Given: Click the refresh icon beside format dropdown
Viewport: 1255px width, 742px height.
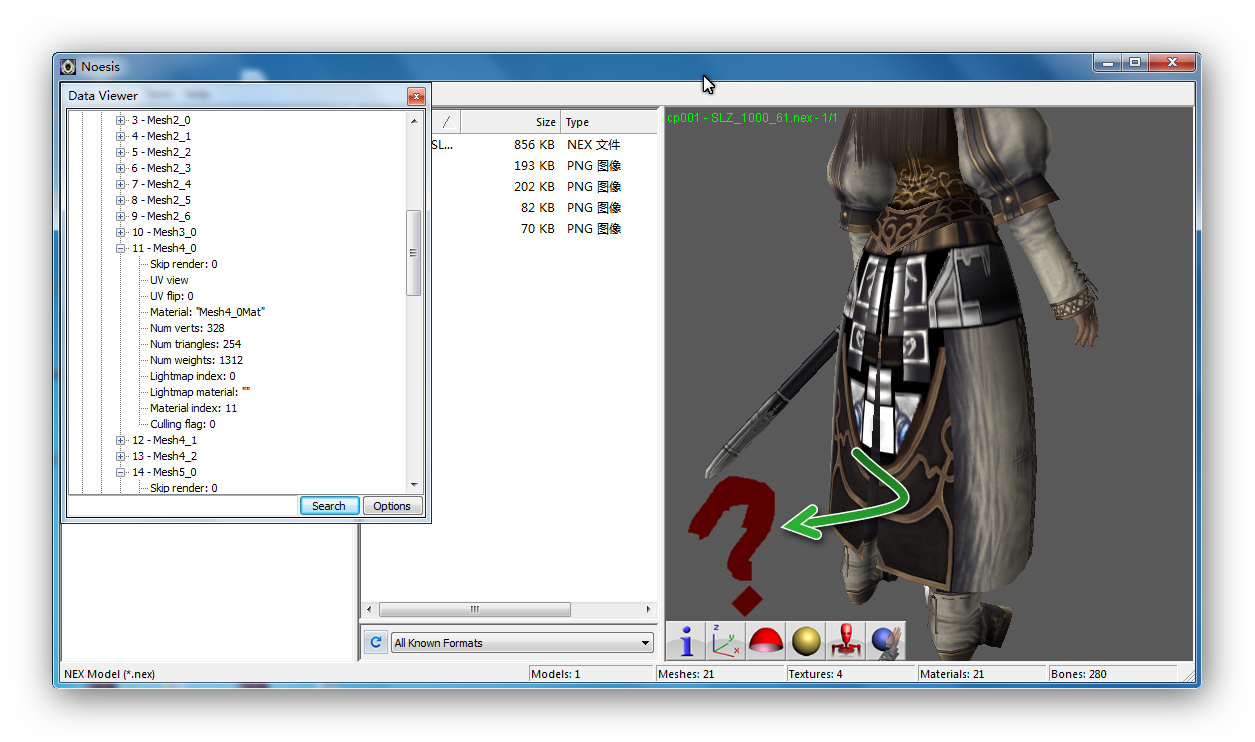Looking at the screenshot, I should coord(375,642).
